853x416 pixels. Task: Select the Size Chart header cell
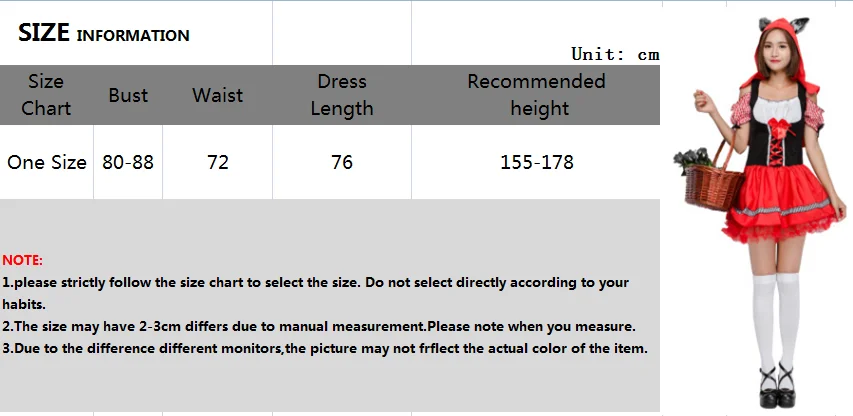46,95
